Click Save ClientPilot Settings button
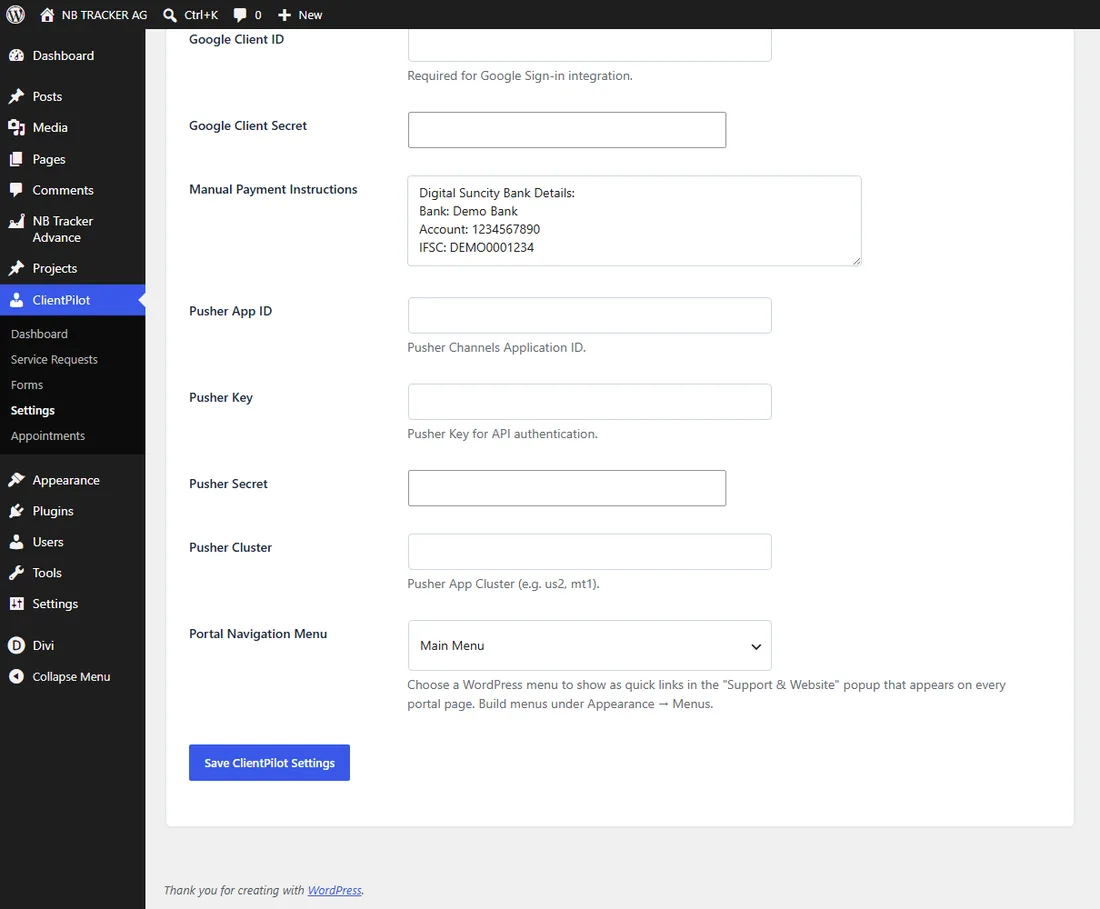The image size is (1100, 909). pyautogui.click(x=269, y=762)
